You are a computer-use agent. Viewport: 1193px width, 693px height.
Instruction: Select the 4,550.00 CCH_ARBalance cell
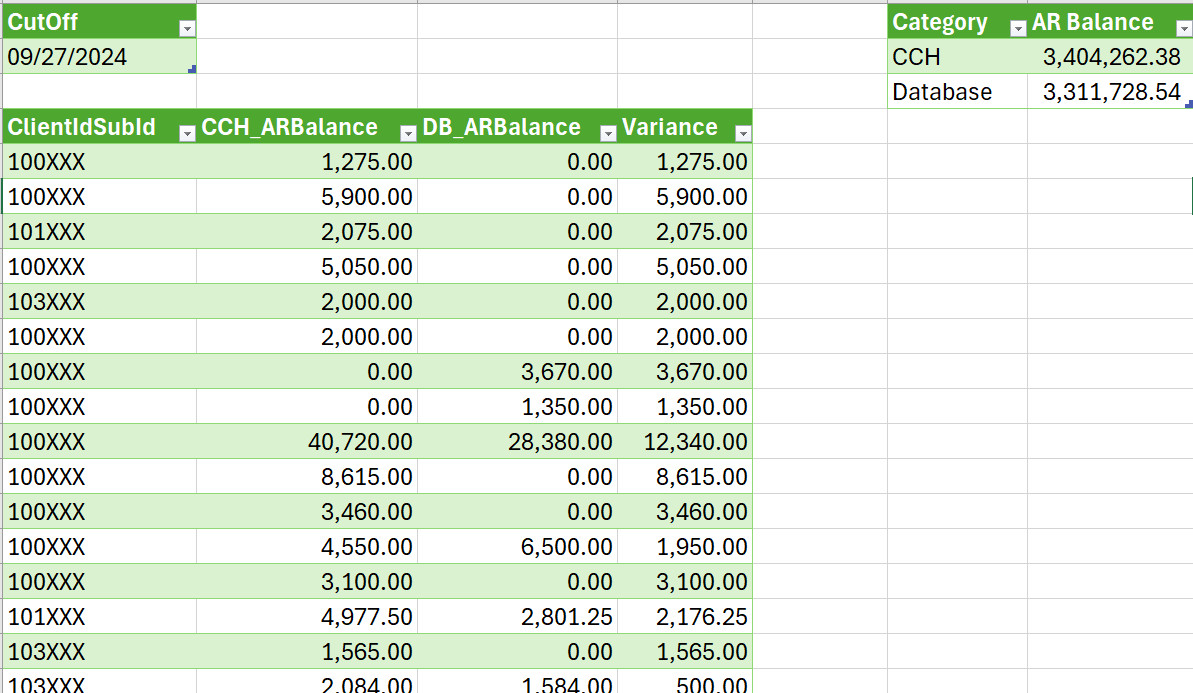307,546
